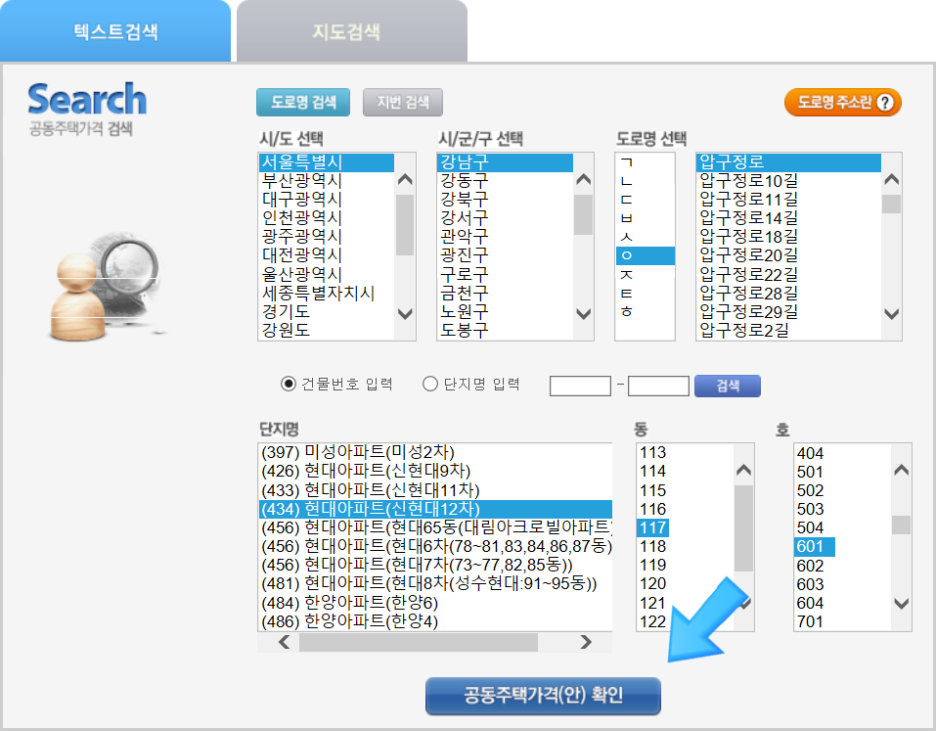The width and height of the screenshot is (936, 731).
Task: Select 건물번호 입력 radio button
Action: pos(288,384)
